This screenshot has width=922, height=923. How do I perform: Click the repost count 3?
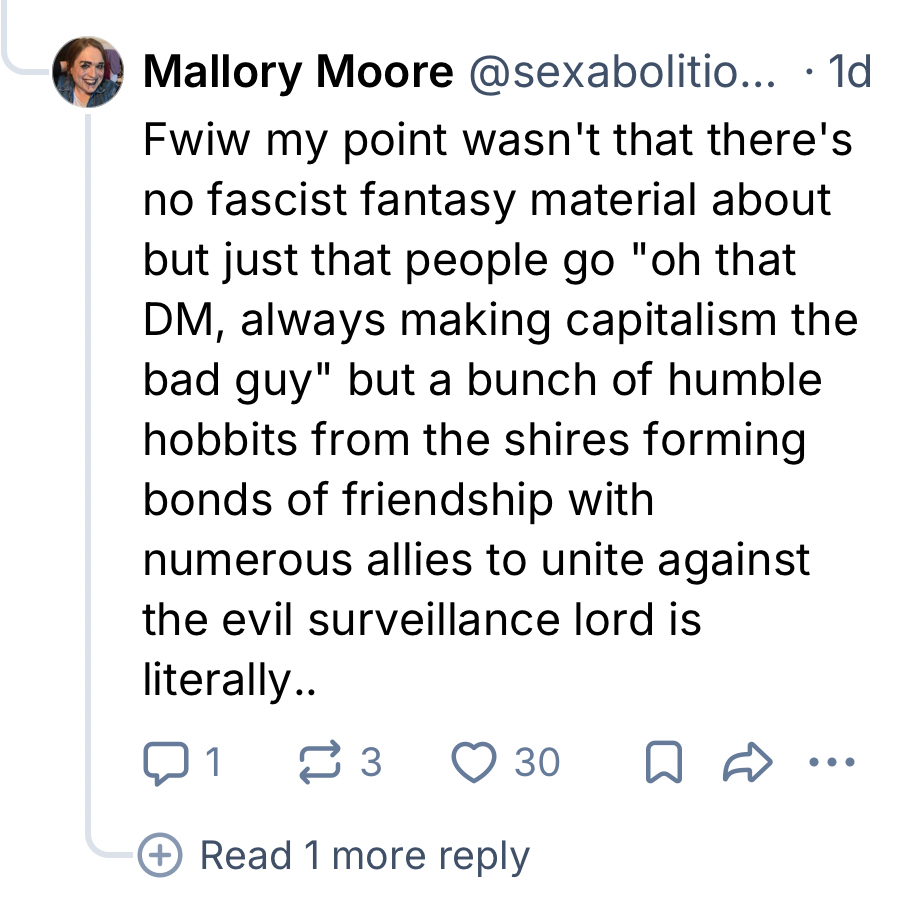point(370,763)
